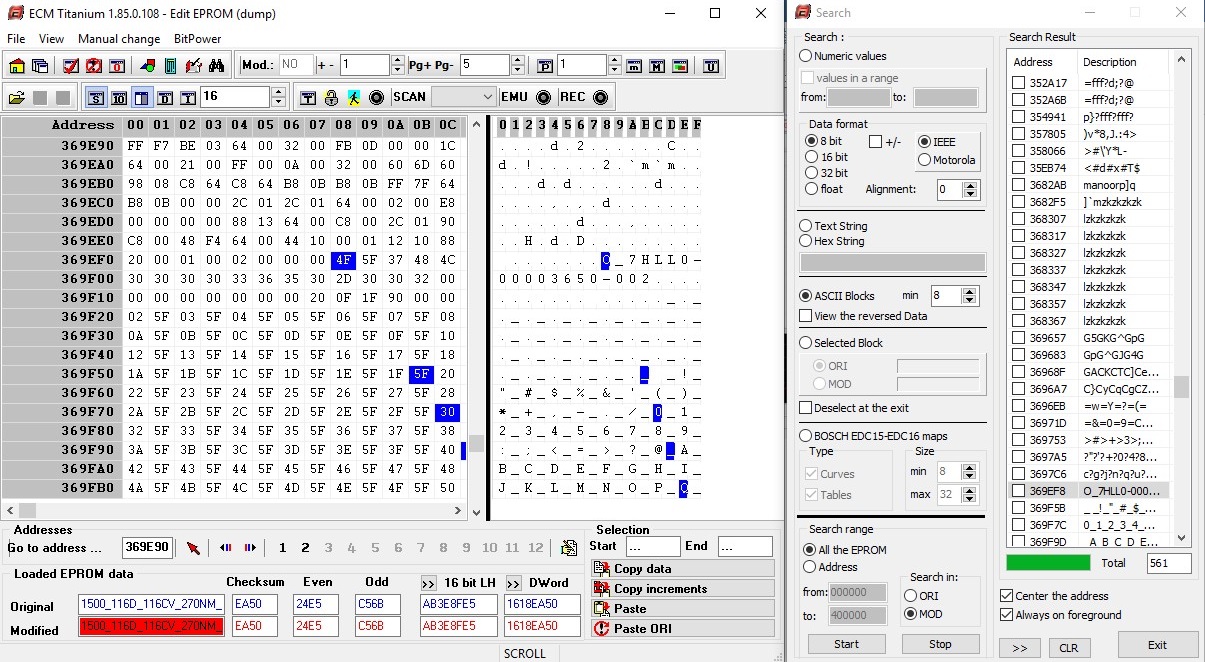Open a file with the folder icon

pos(16,97)
